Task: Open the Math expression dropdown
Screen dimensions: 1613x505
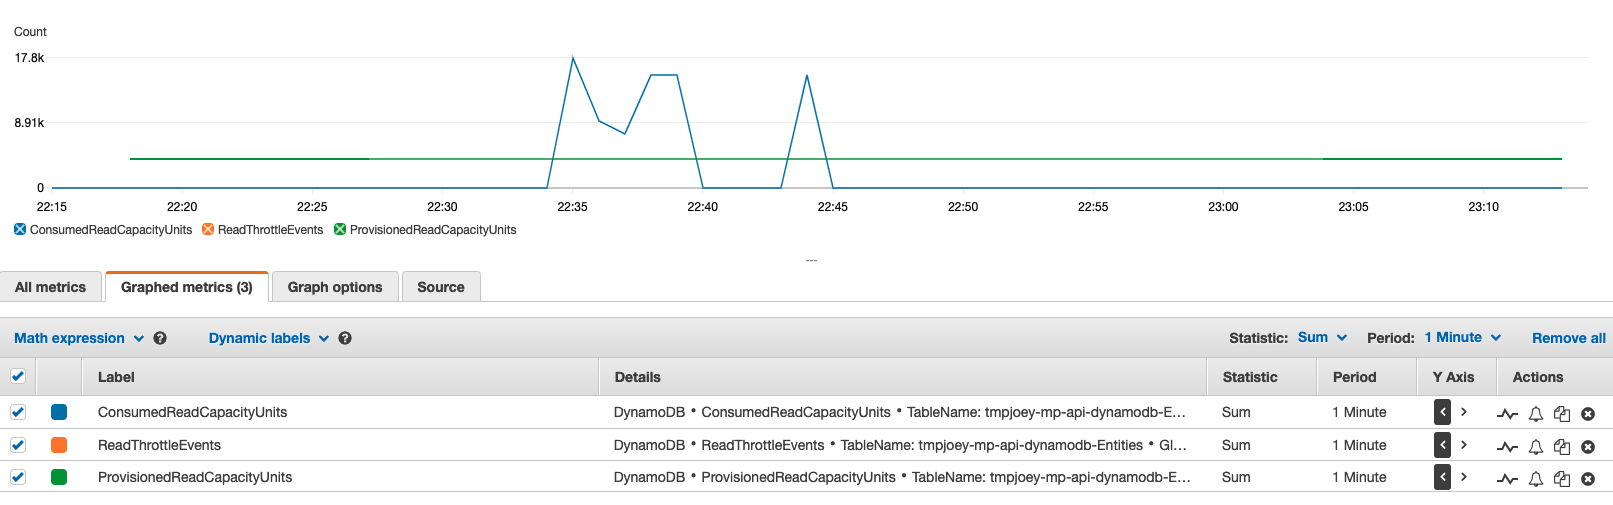Action: [x=79, y=338]
